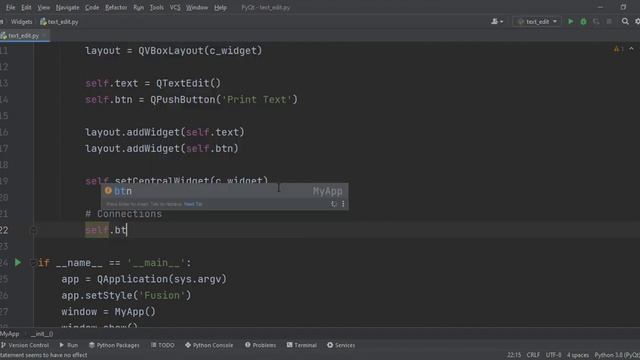Click __init__() in the bottom code breadcrumb
The width and height of the screenshot is (640, 360).
pos(42,334)
